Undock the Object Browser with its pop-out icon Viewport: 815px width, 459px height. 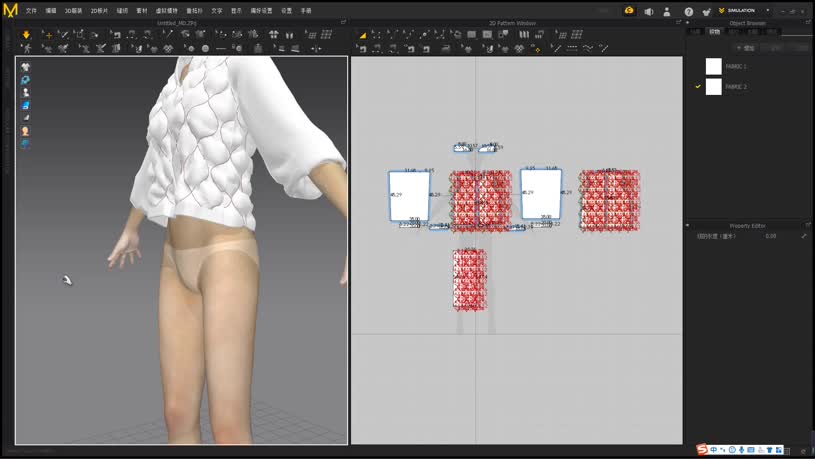[x=808, y=22]
